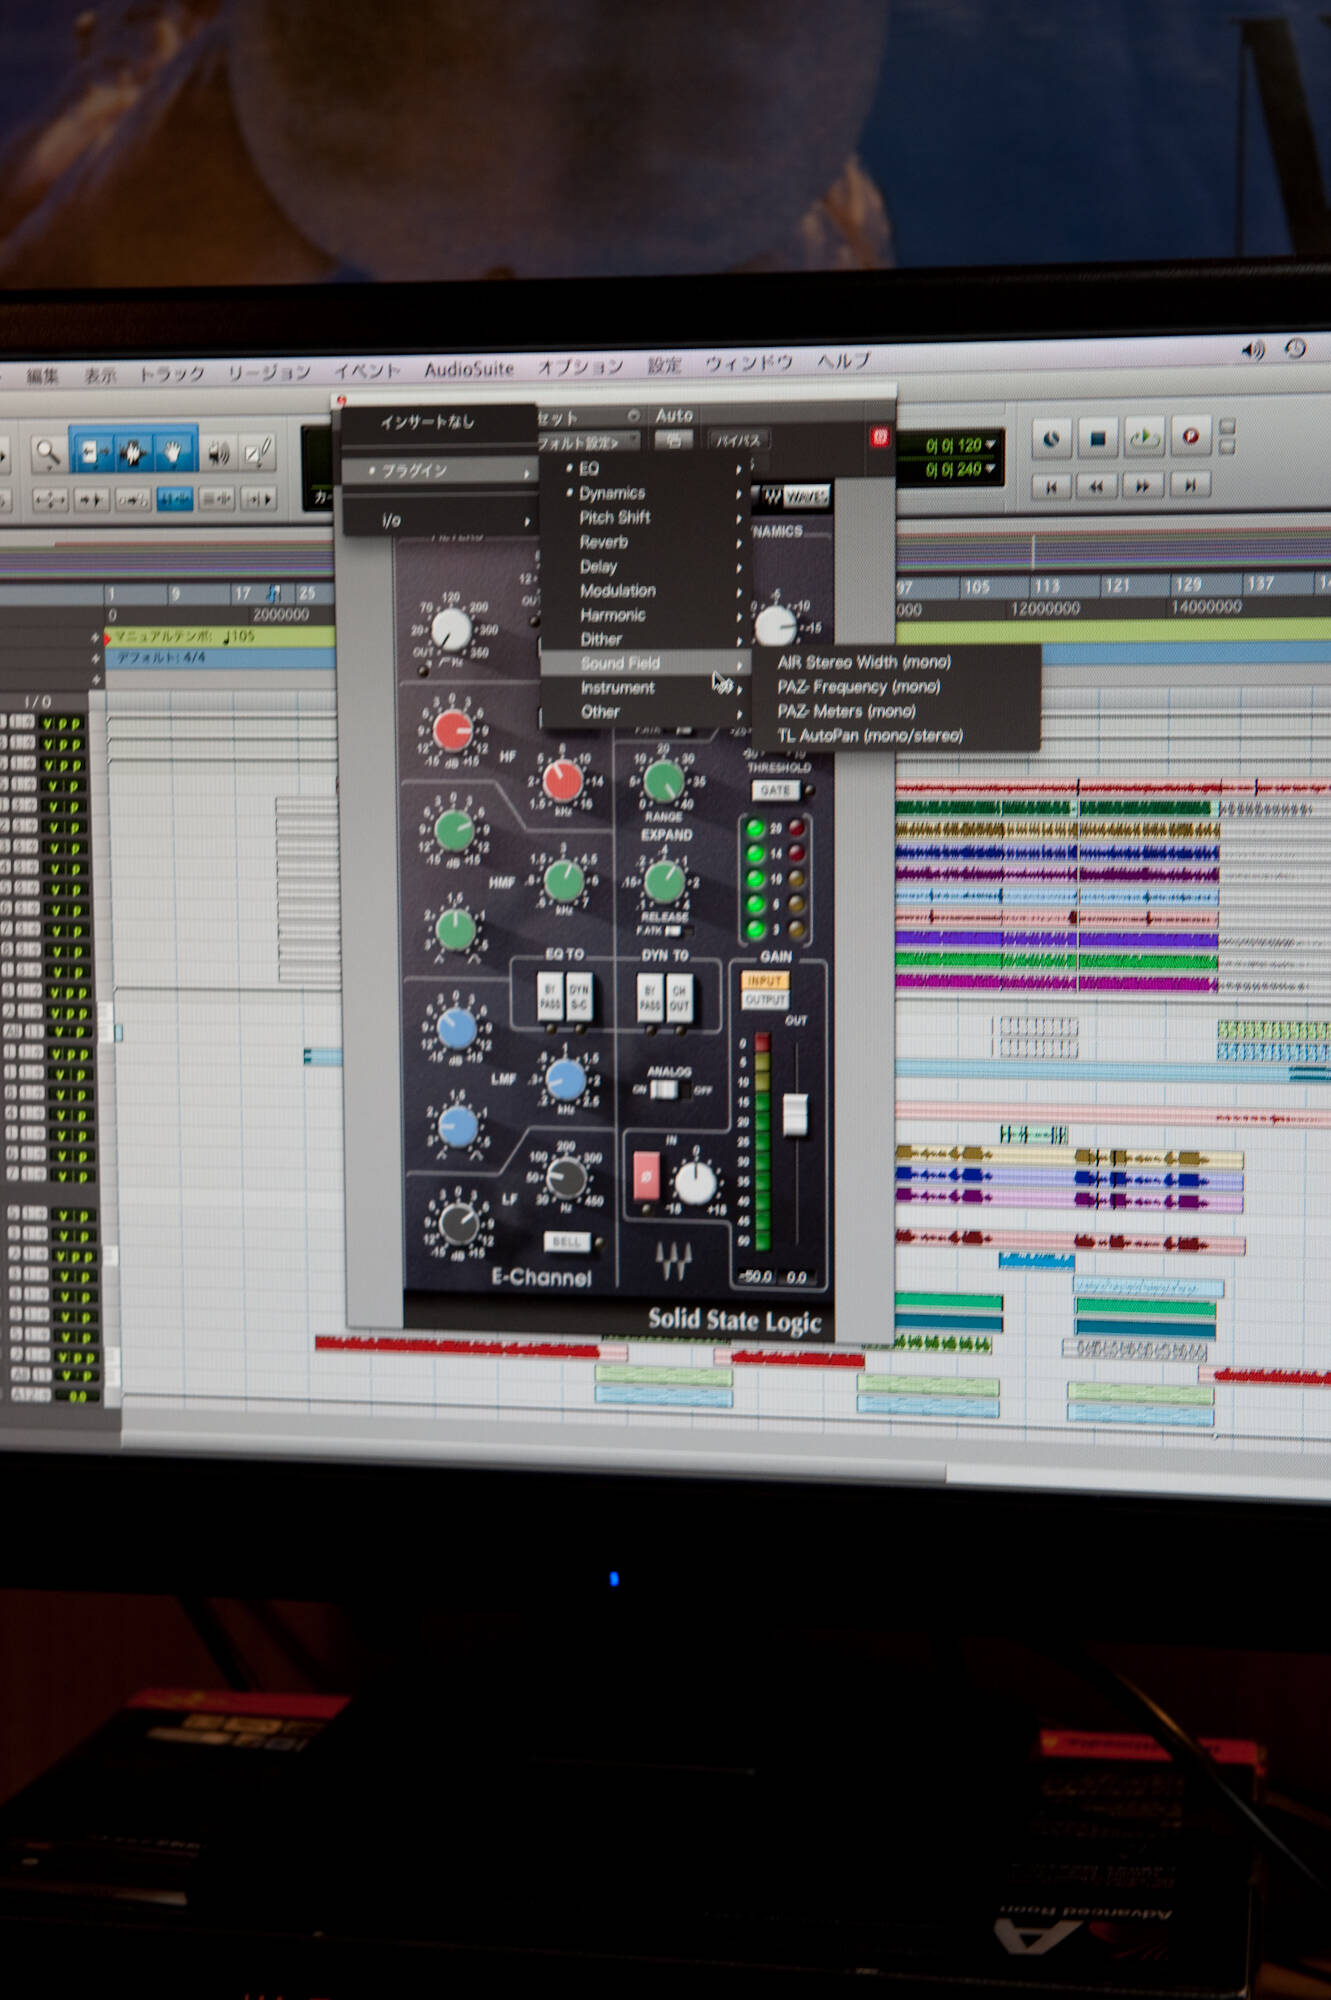Click the blue LMF gain knob
Image resolution: width=1331 pixels, height=2000 pixels.
click(457, 1027)
